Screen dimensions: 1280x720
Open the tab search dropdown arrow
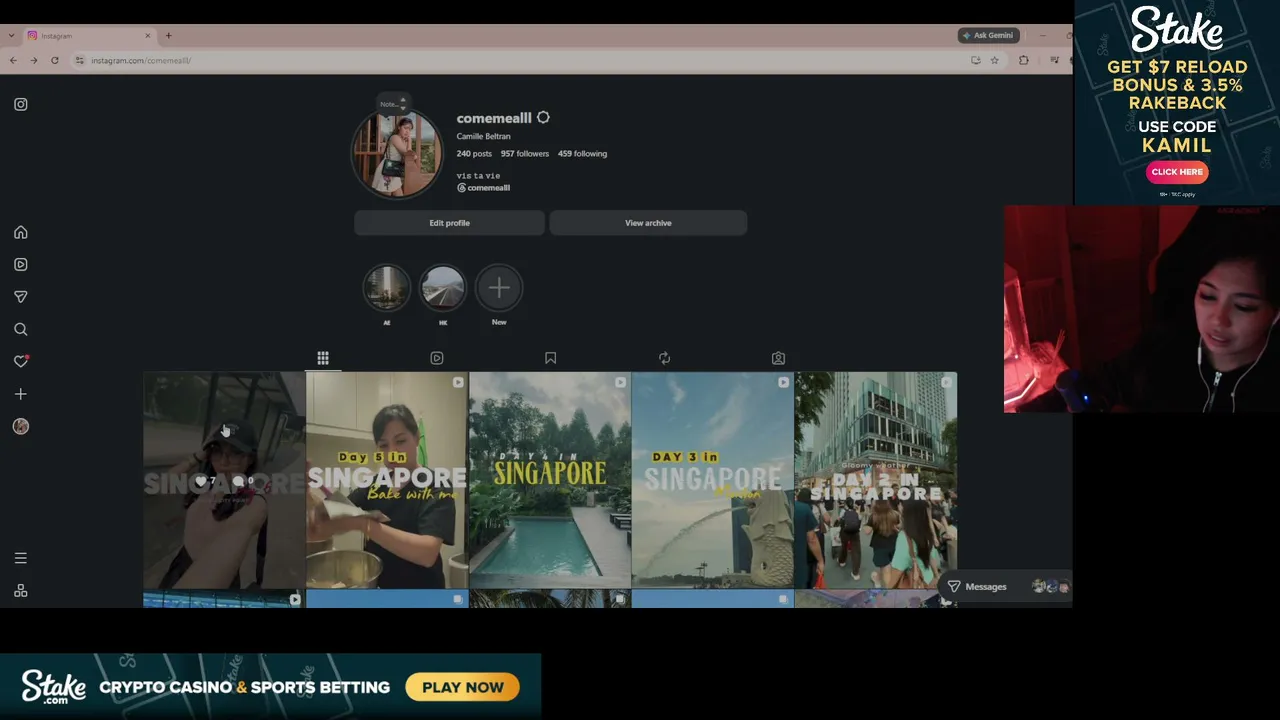tap(11, 36)
